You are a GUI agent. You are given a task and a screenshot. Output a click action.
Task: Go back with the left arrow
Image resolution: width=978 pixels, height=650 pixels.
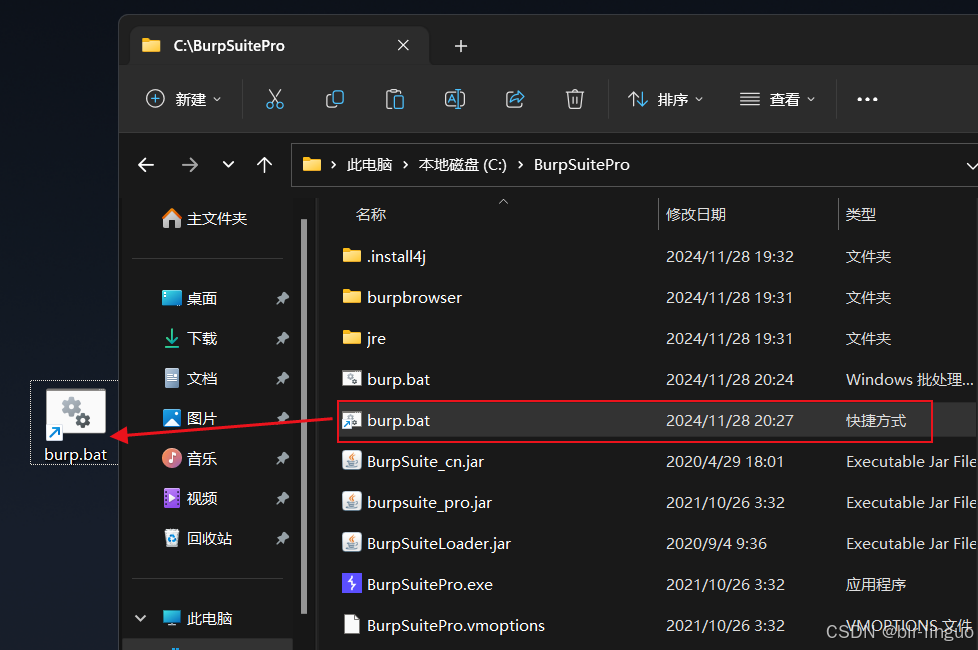point(146,165)
